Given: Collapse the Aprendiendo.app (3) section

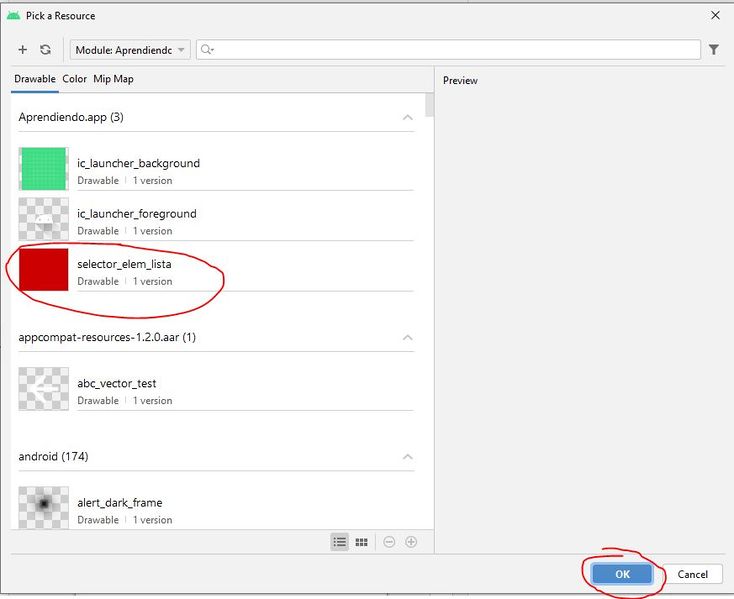Looking at the screenshot, I should (x=408, y=117).
